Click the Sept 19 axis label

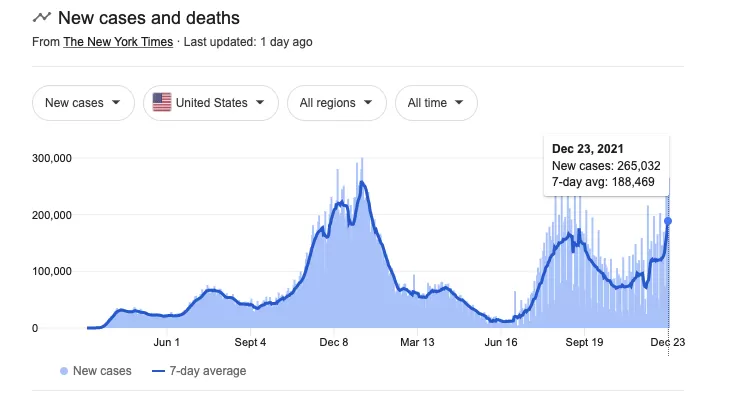pos(584,343)
